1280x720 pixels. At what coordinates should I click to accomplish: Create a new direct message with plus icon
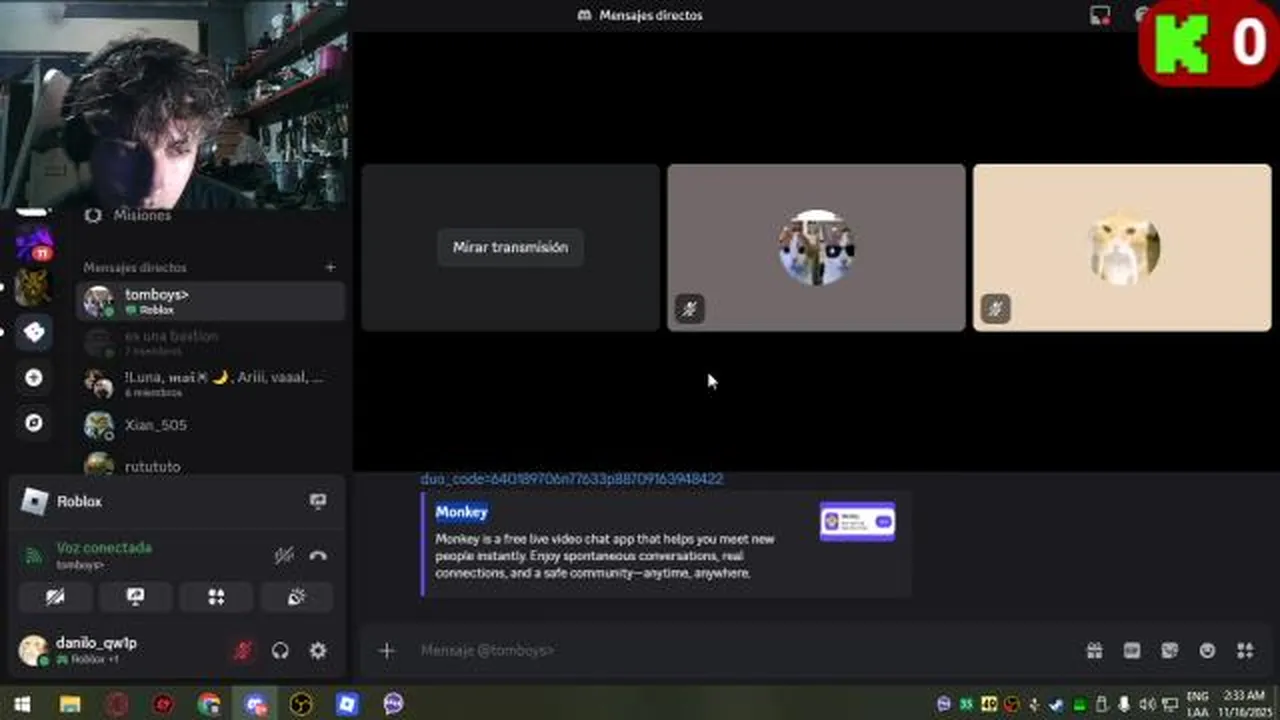tap(330, 267)
